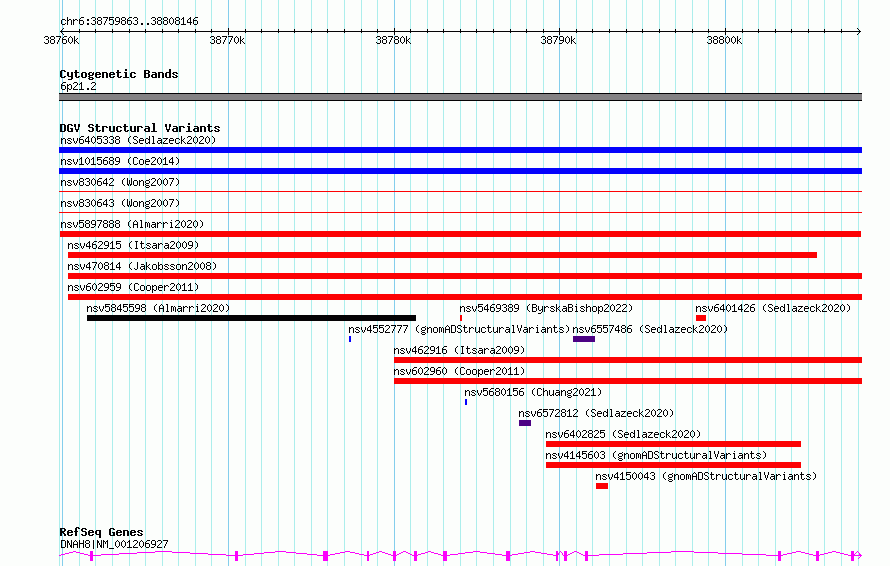The image size is (890, 566).
Task: Click the RefSeq Genes track heading
Action: [x=101, y=533]
